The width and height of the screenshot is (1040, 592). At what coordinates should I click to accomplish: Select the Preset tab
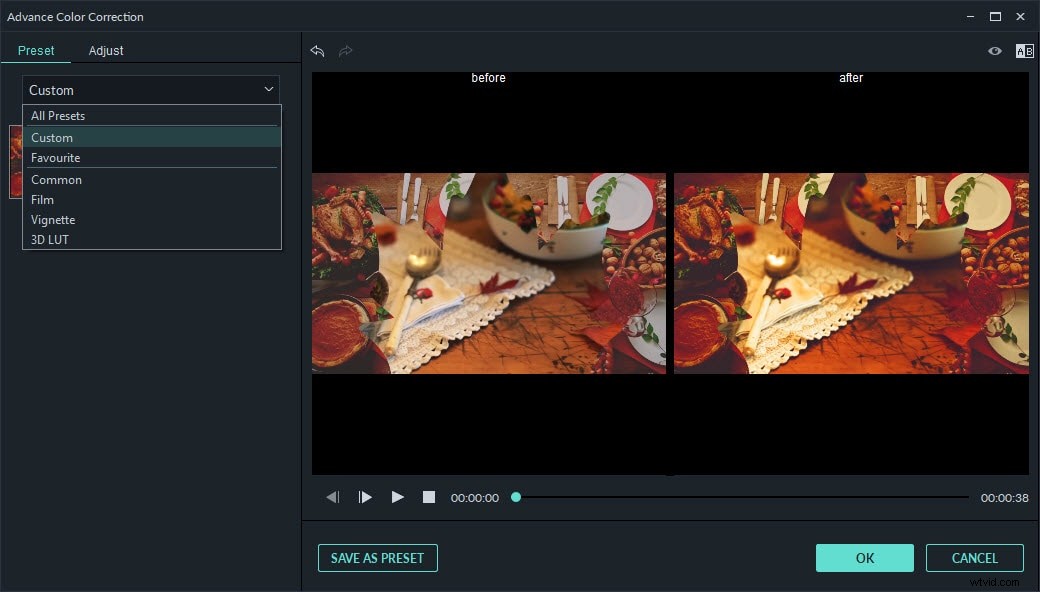point(37,50)
